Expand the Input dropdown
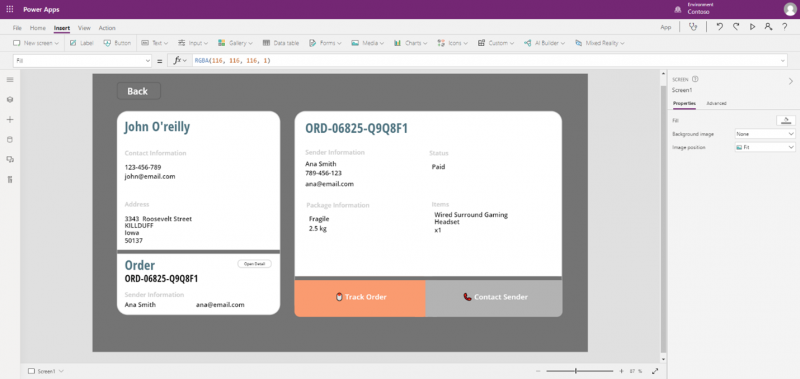800x379 pixels. (x=205, y=43)
